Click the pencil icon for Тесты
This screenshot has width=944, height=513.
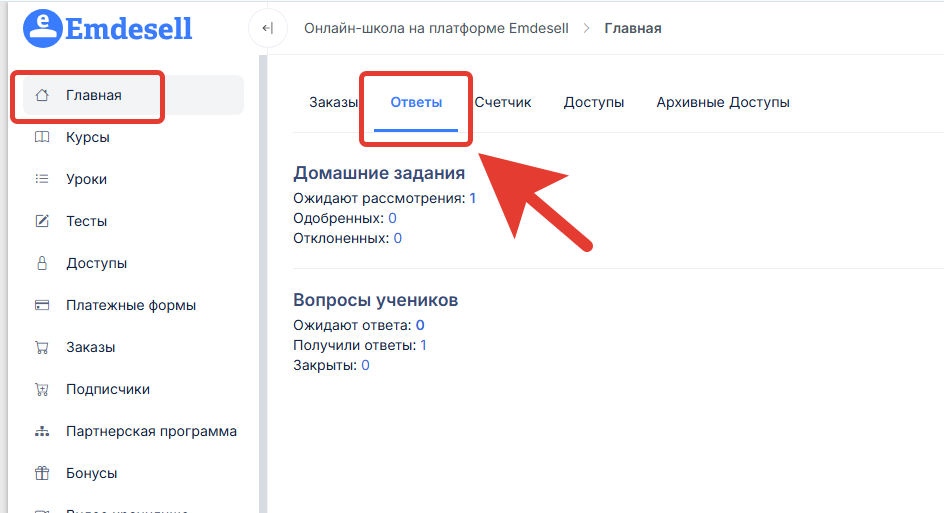[x=42, y=222]
